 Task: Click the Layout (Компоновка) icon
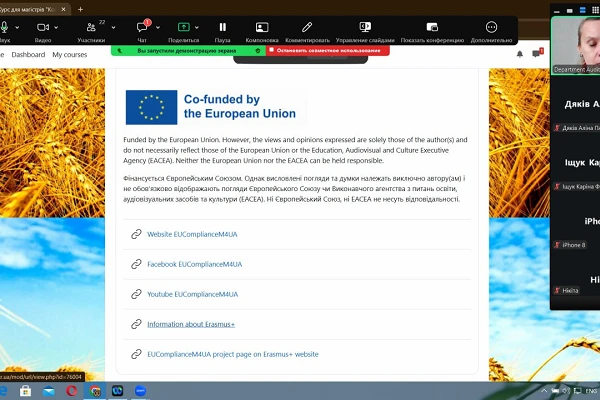261,27
